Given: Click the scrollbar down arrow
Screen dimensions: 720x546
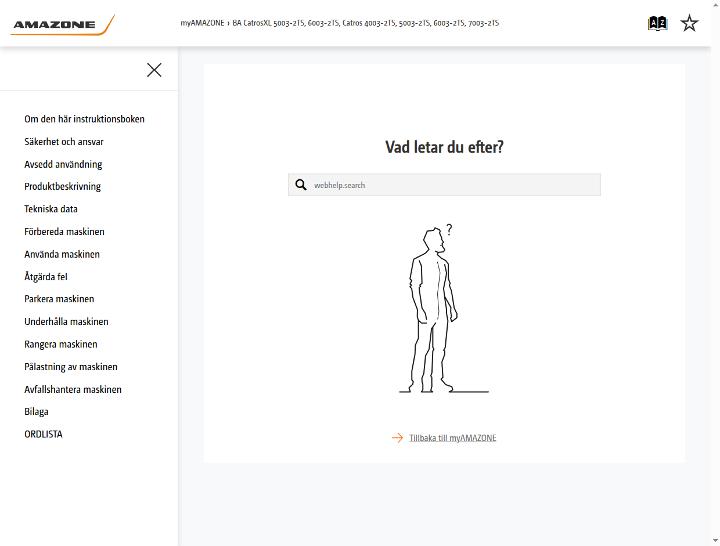Looking at the screenshot, I should [715, 541].
